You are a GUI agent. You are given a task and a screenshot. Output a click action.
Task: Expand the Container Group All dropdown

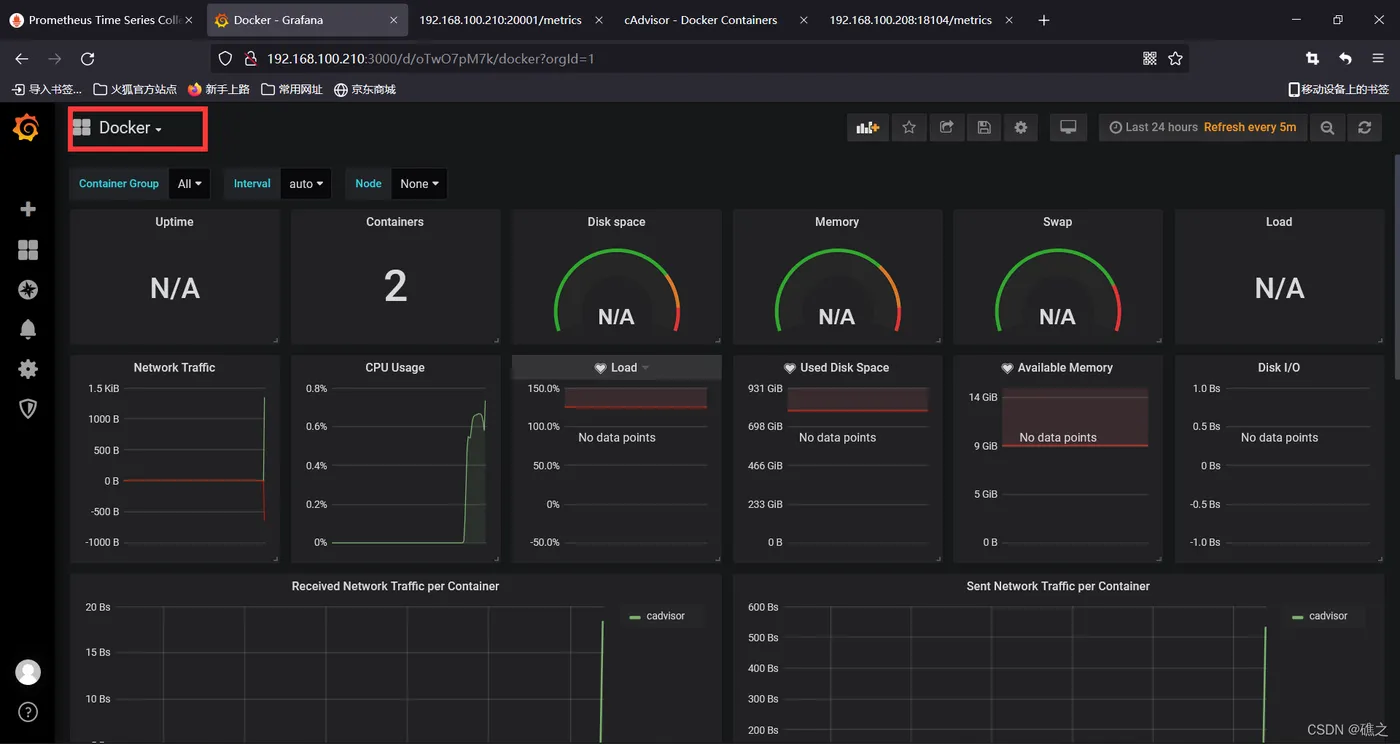pos(189,184)
